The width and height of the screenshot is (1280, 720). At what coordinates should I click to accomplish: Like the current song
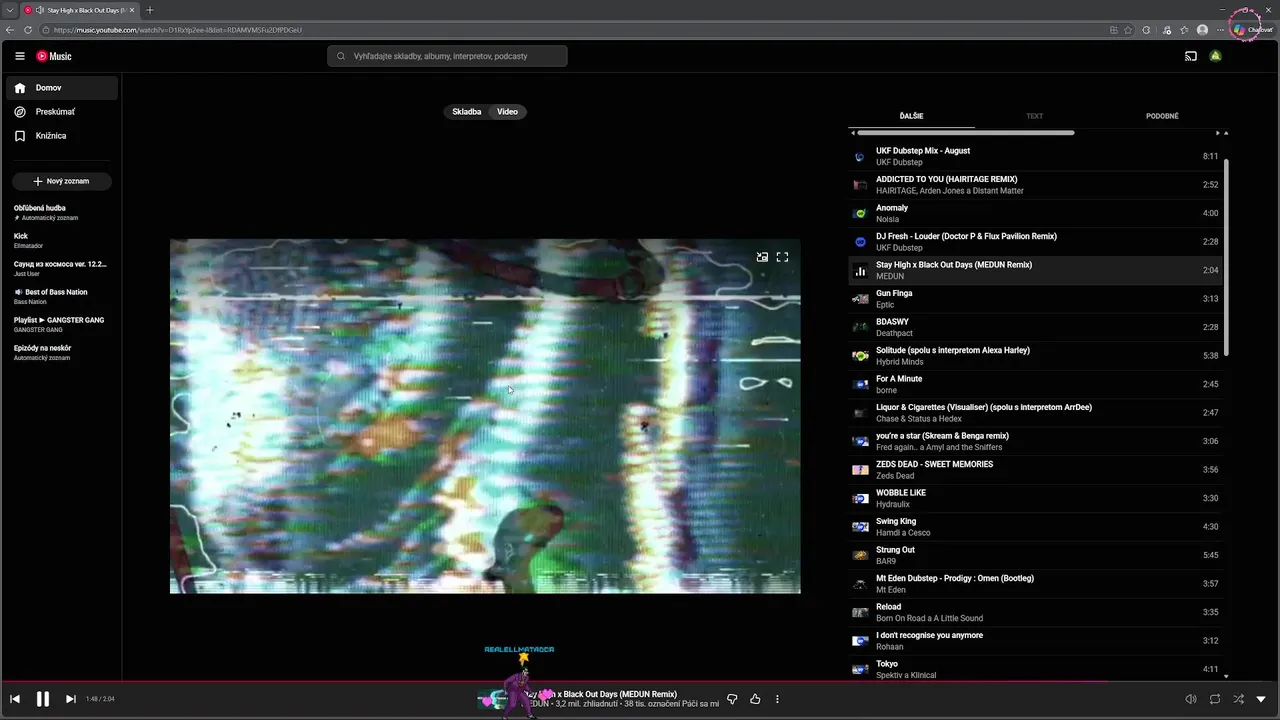pyautogui.click(x=755, y=699)
